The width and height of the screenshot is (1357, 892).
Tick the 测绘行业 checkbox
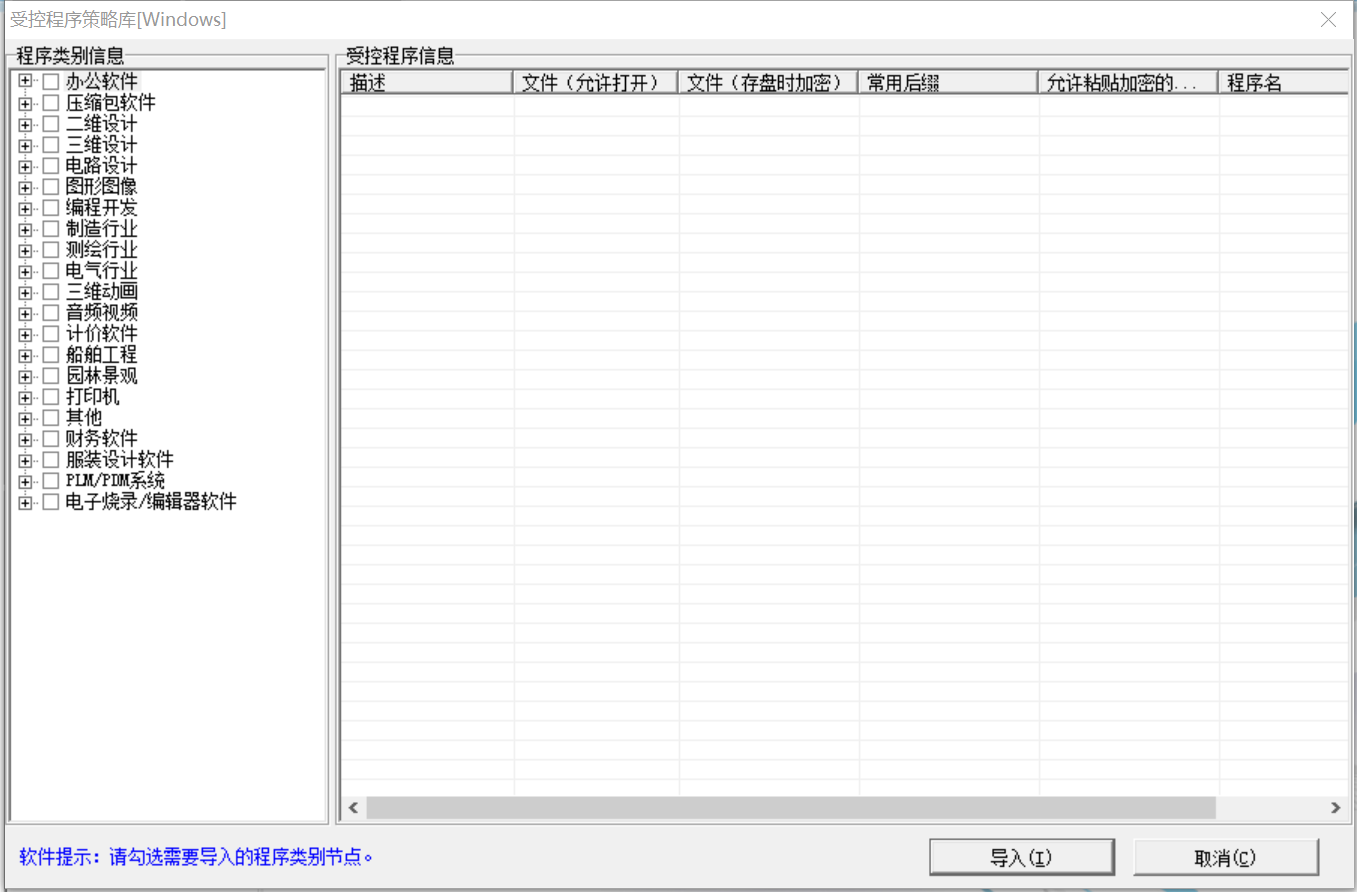(x=51, y=250)
